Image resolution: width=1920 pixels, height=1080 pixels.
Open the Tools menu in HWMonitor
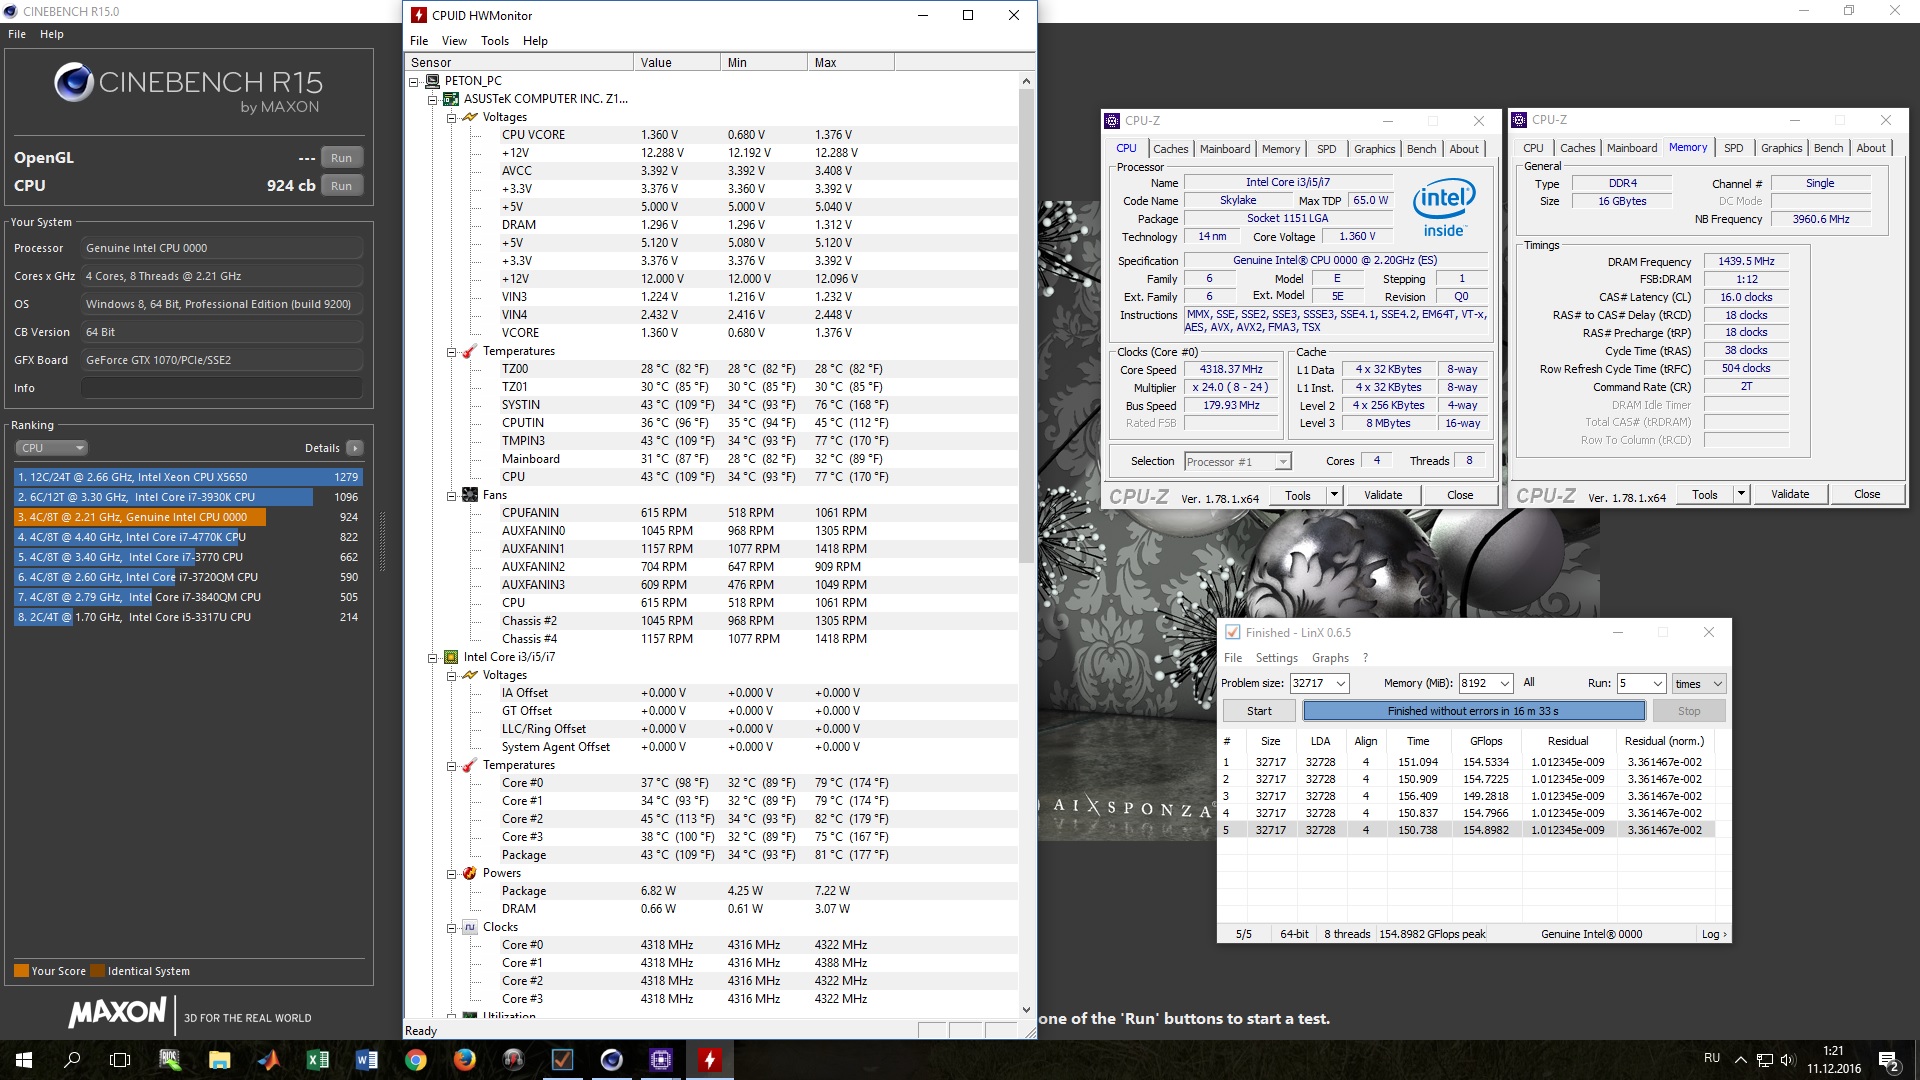point(494,41)
